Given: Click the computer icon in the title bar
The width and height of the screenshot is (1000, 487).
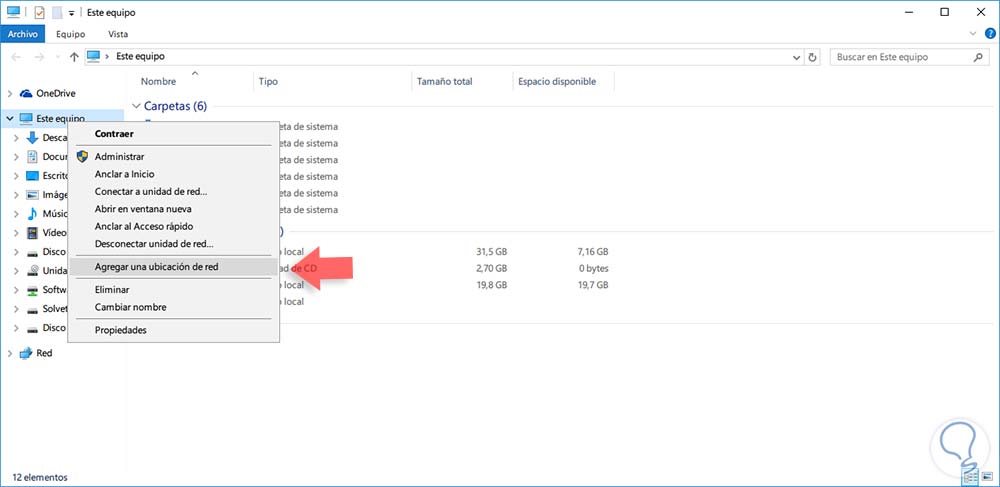Looking at the screenshot, I should point(13,12).
